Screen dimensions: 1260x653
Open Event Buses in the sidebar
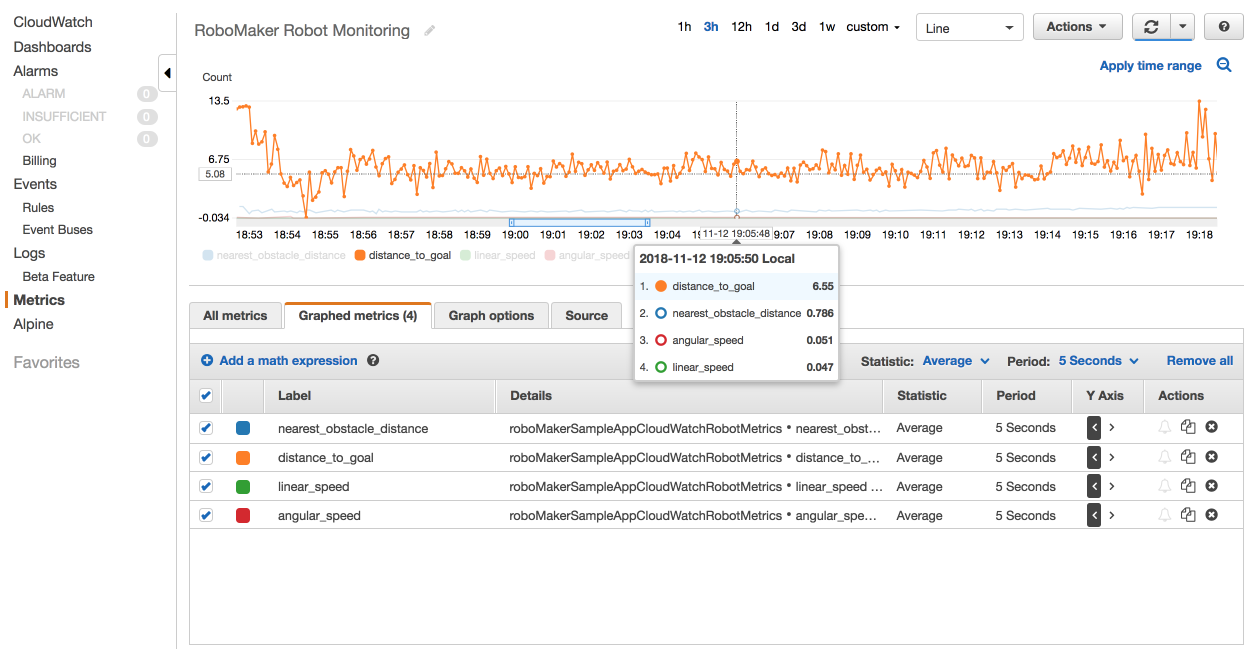pyautogui.click(x=57, y=229)
